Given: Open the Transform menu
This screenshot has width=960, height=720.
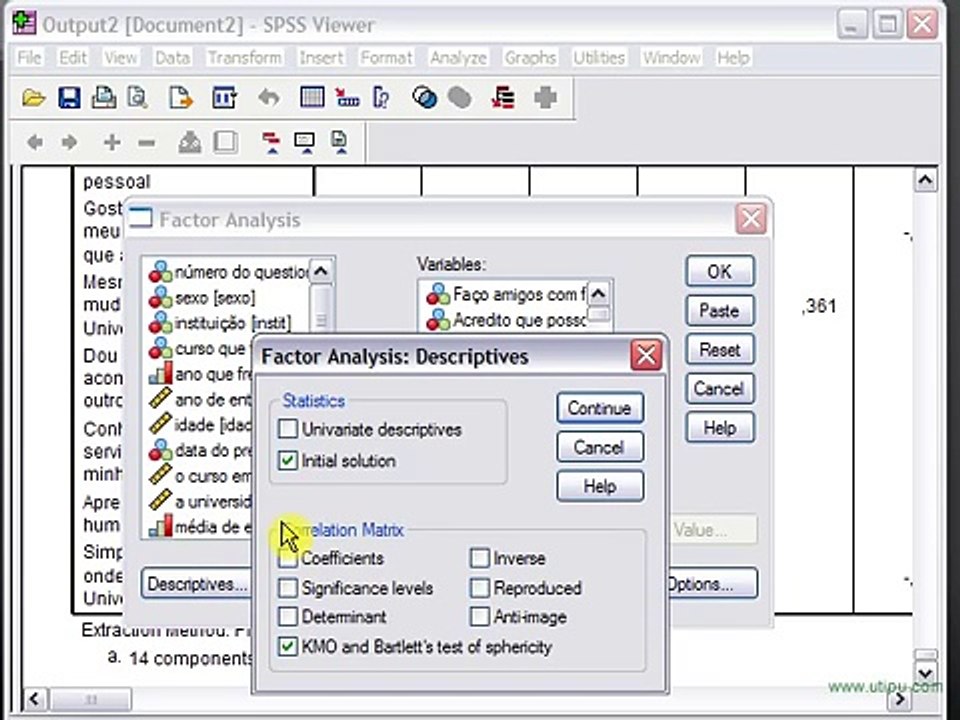Looking at the screenshot, I should point(245,58).
